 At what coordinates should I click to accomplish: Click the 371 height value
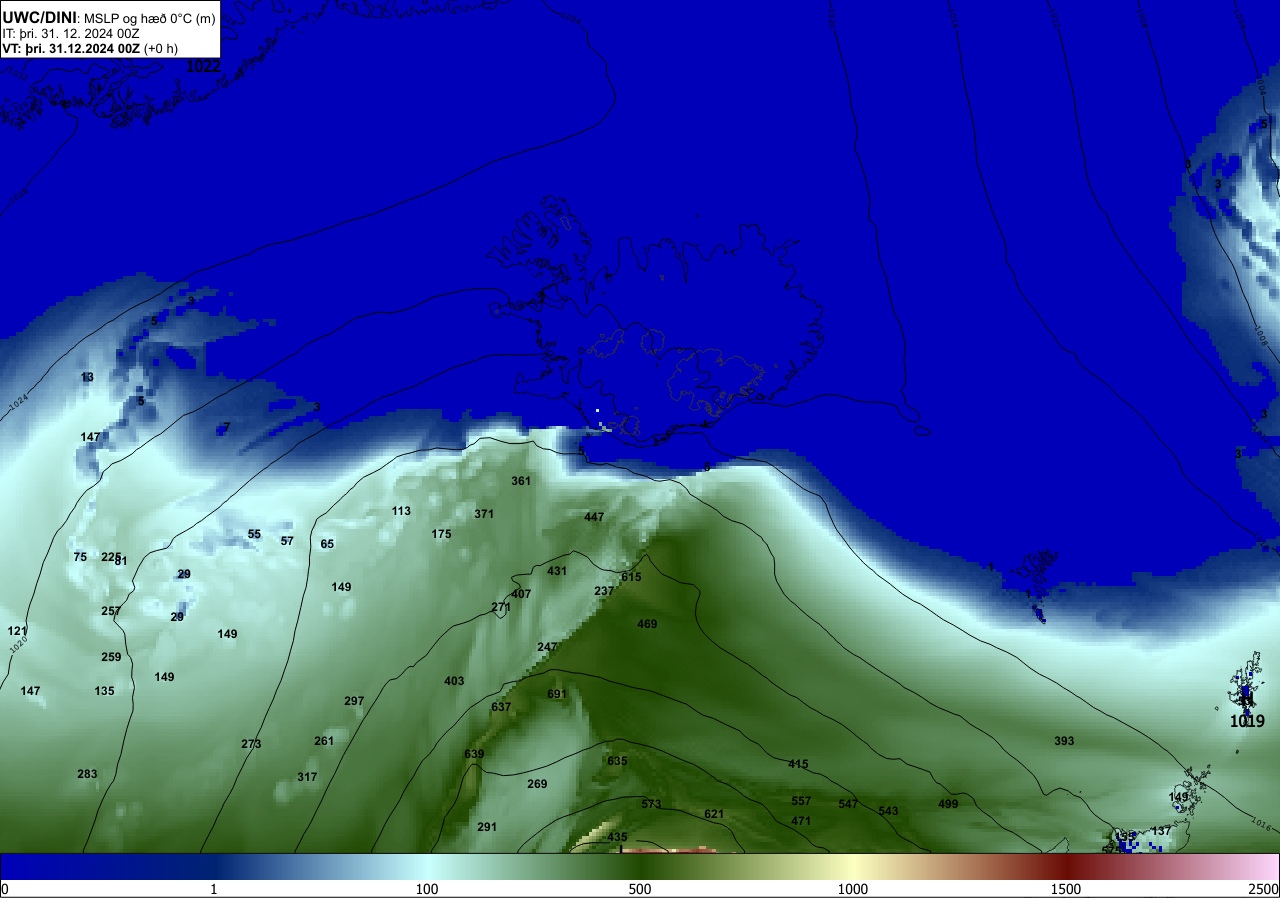484,514
